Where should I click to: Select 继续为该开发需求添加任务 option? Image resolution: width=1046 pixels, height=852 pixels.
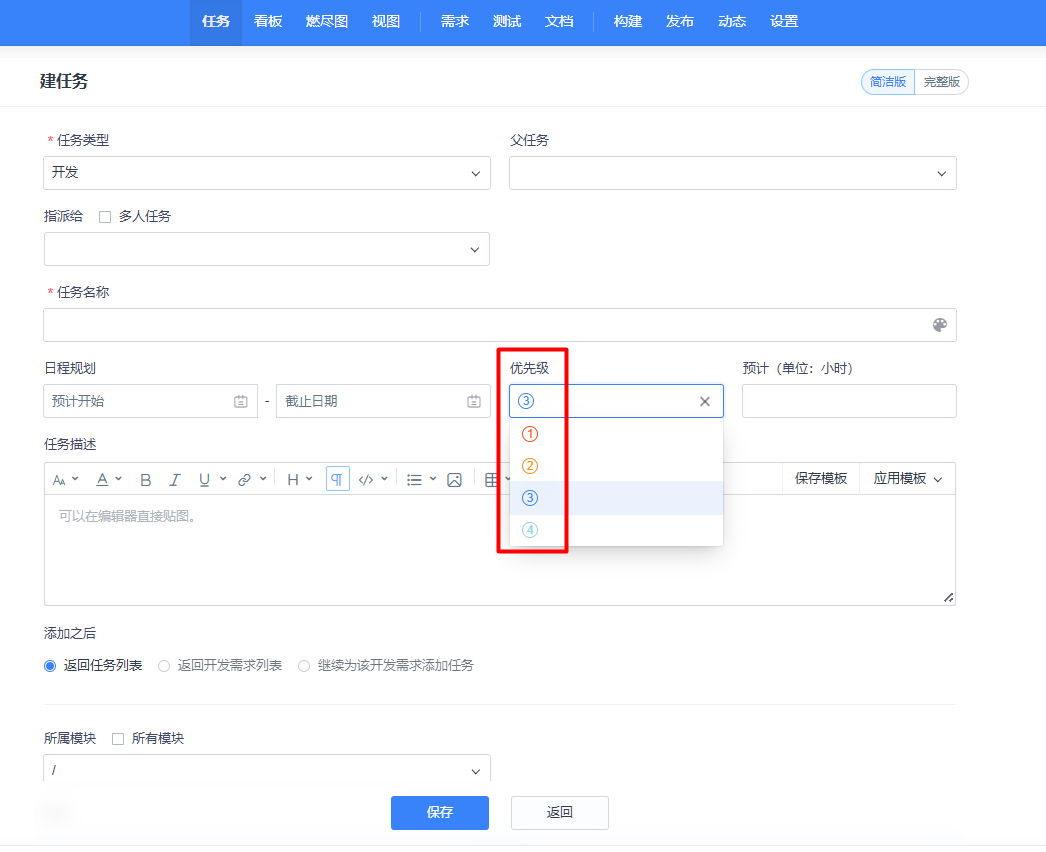click(x=304, y=666)
